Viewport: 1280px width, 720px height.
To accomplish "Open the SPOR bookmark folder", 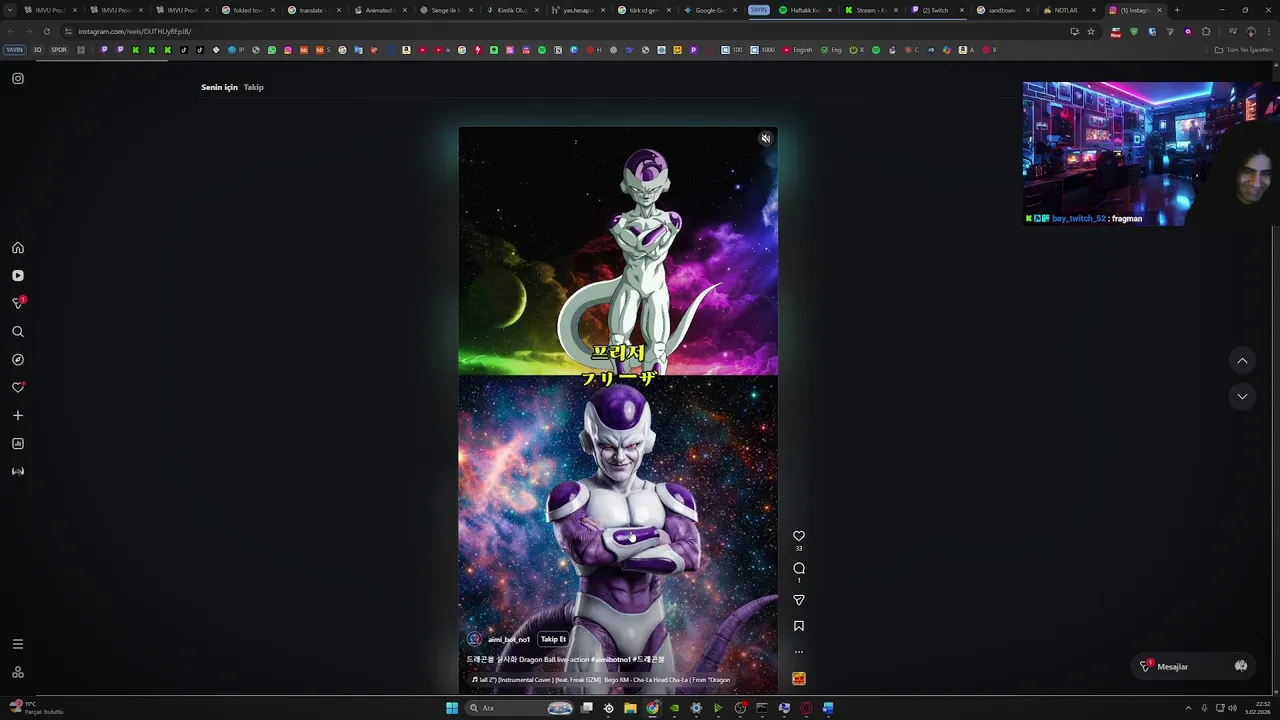I will click(59, 49).
